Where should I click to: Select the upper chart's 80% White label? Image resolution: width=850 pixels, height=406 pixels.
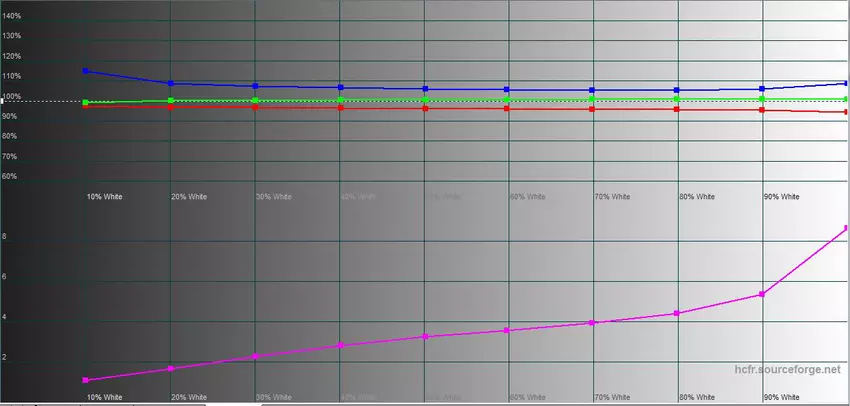point(697,197)
